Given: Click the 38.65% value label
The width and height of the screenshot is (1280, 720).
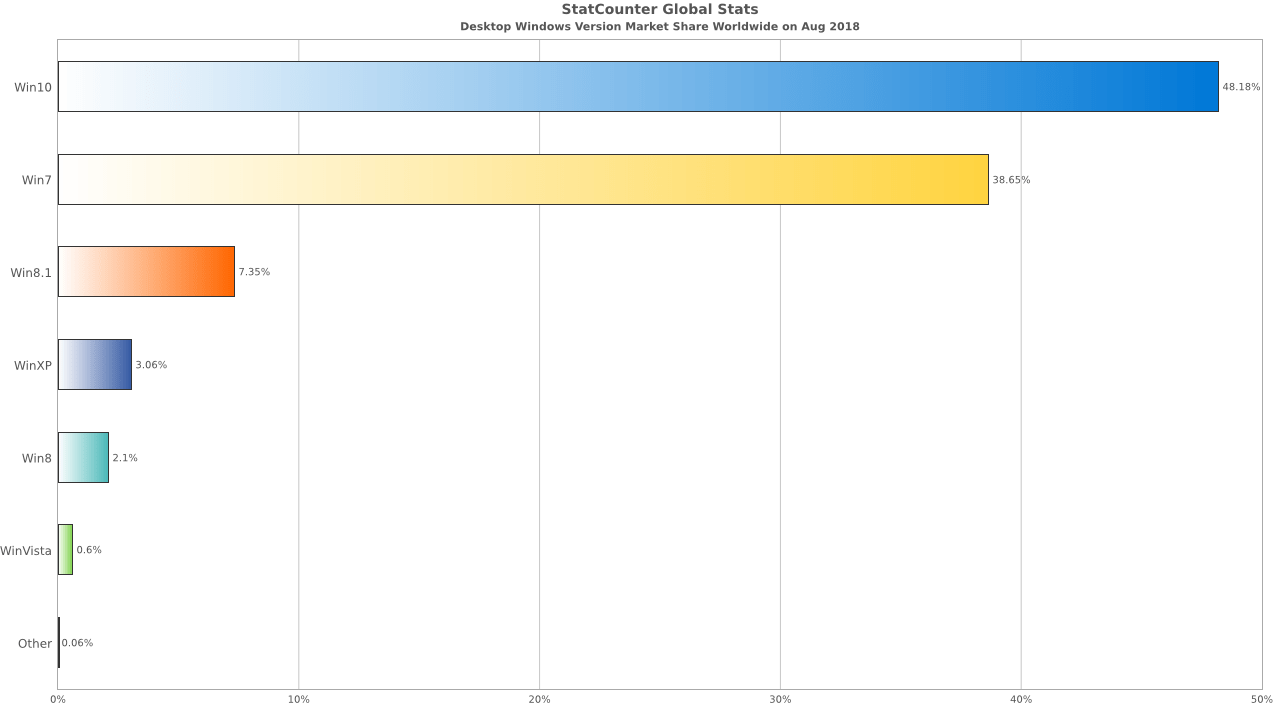Looking at the screenshot, I should (x=1011, y=180).
